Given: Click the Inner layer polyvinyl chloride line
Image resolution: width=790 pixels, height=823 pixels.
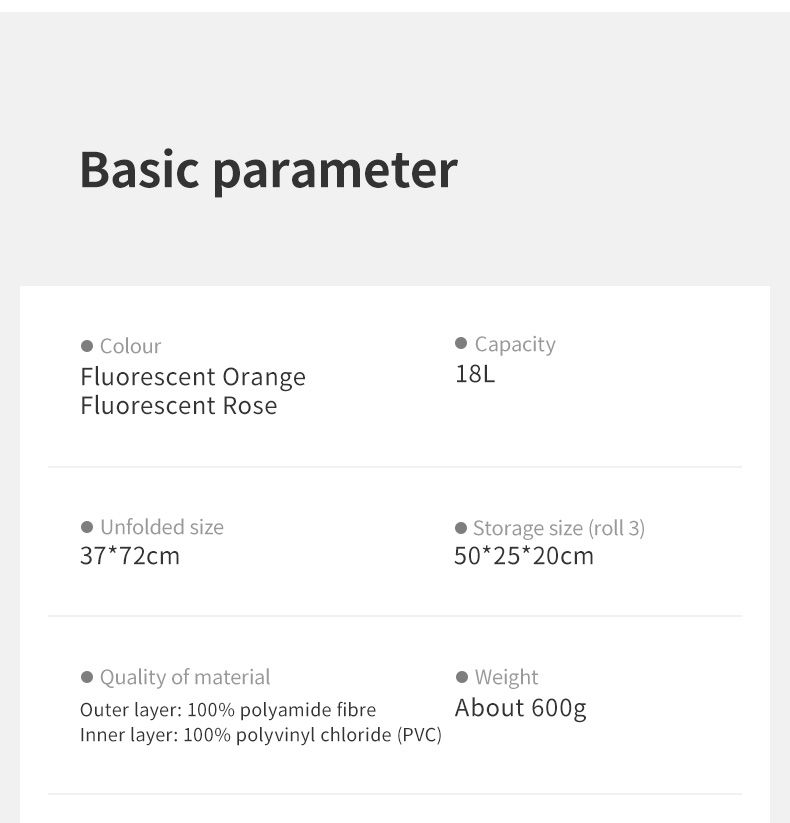Looking at the screenshot, I should 261,735.
